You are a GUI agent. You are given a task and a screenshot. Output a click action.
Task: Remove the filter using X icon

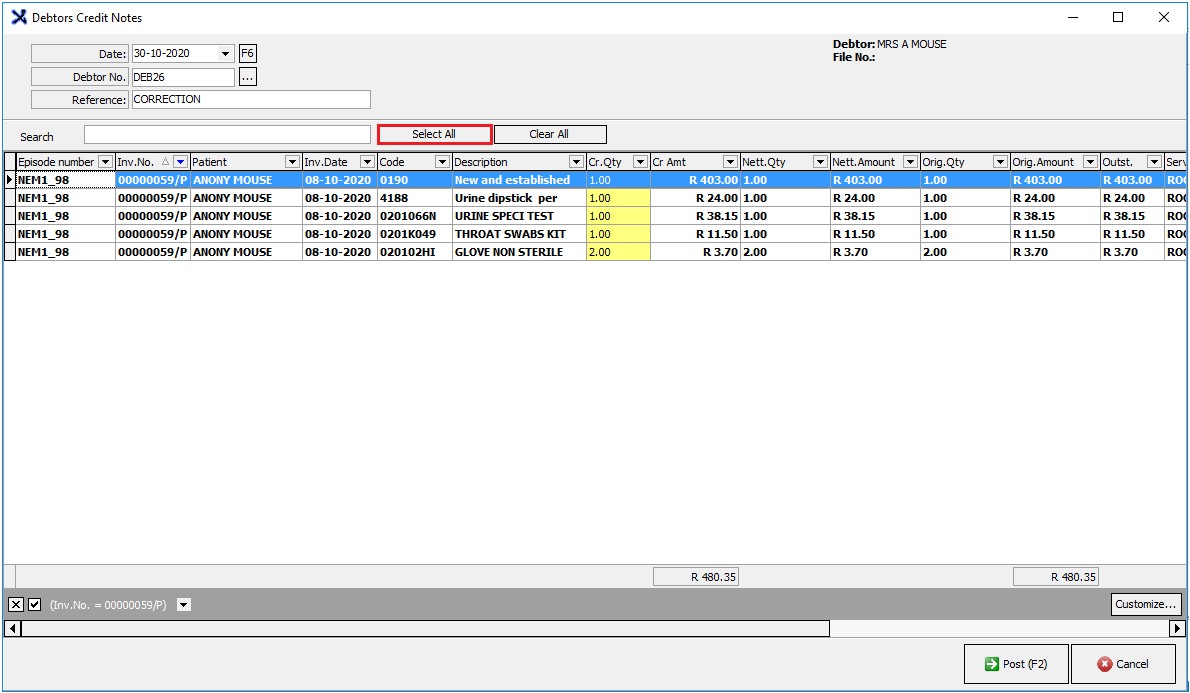click(x=16, y=605)
